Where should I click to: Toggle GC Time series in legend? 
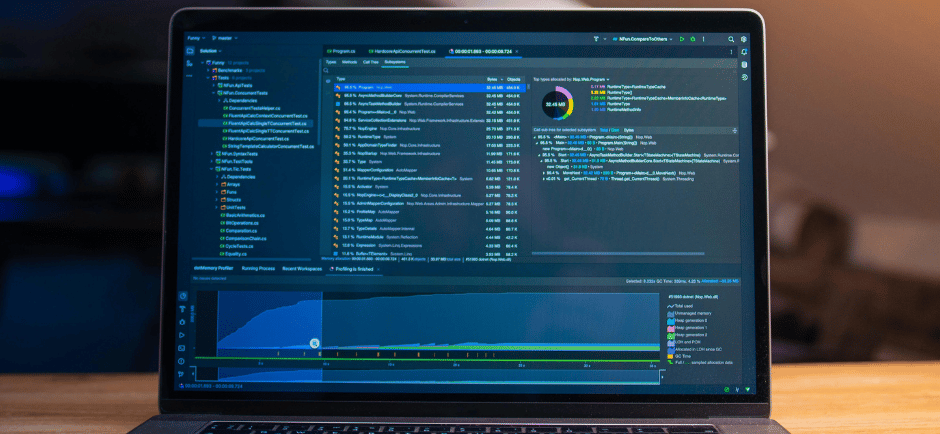pyautogui.click(x=679, y=356)
